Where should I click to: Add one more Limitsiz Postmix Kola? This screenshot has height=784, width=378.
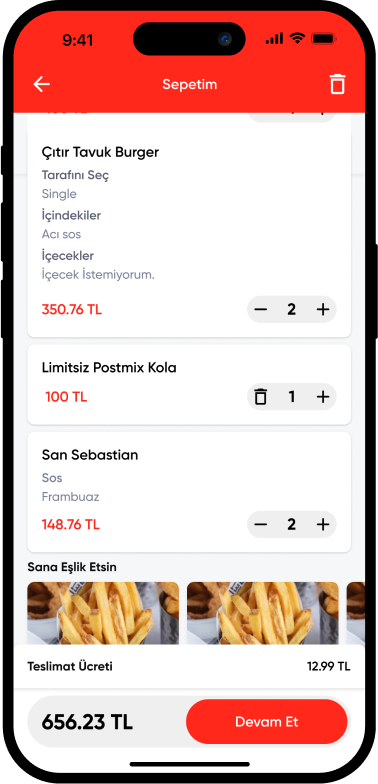[x=323, y=397]
